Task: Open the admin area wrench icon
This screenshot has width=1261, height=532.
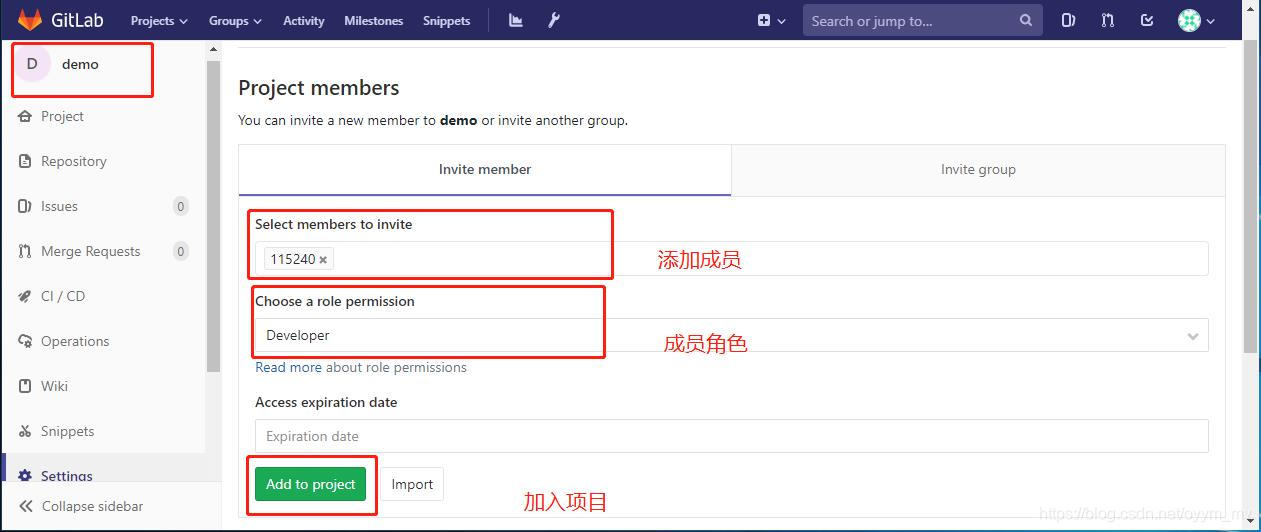Action: point(553,20)
